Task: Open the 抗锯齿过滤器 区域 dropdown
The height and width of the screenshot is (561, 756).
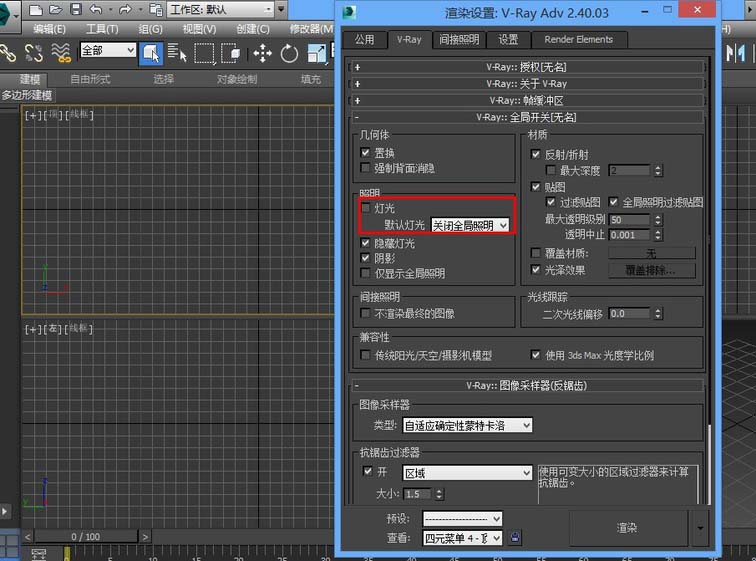Action: coord(467,473)
